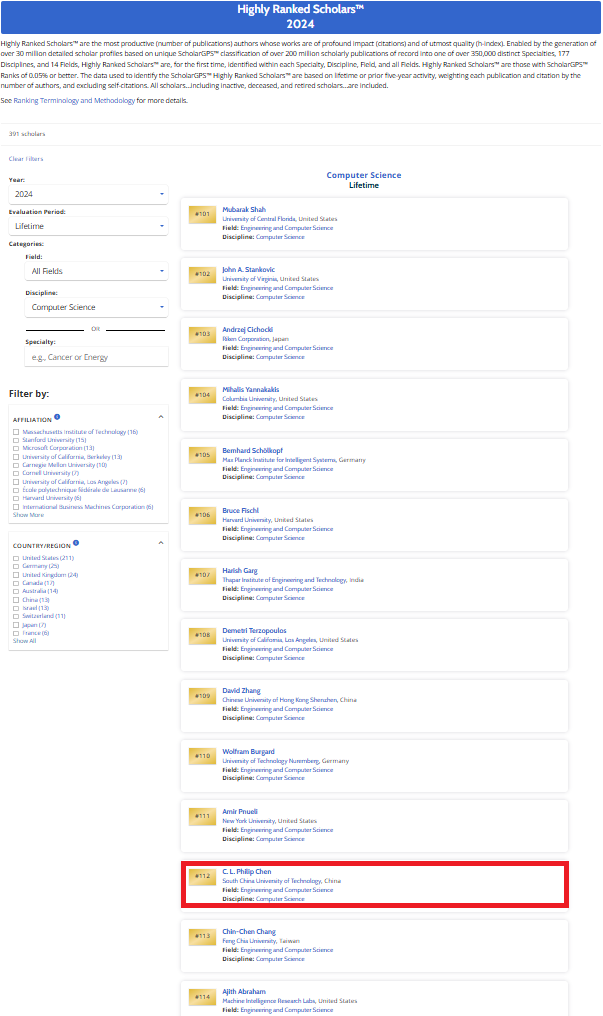Show More affiliations in filter list

pyautogui.click(x=28, y=515)
